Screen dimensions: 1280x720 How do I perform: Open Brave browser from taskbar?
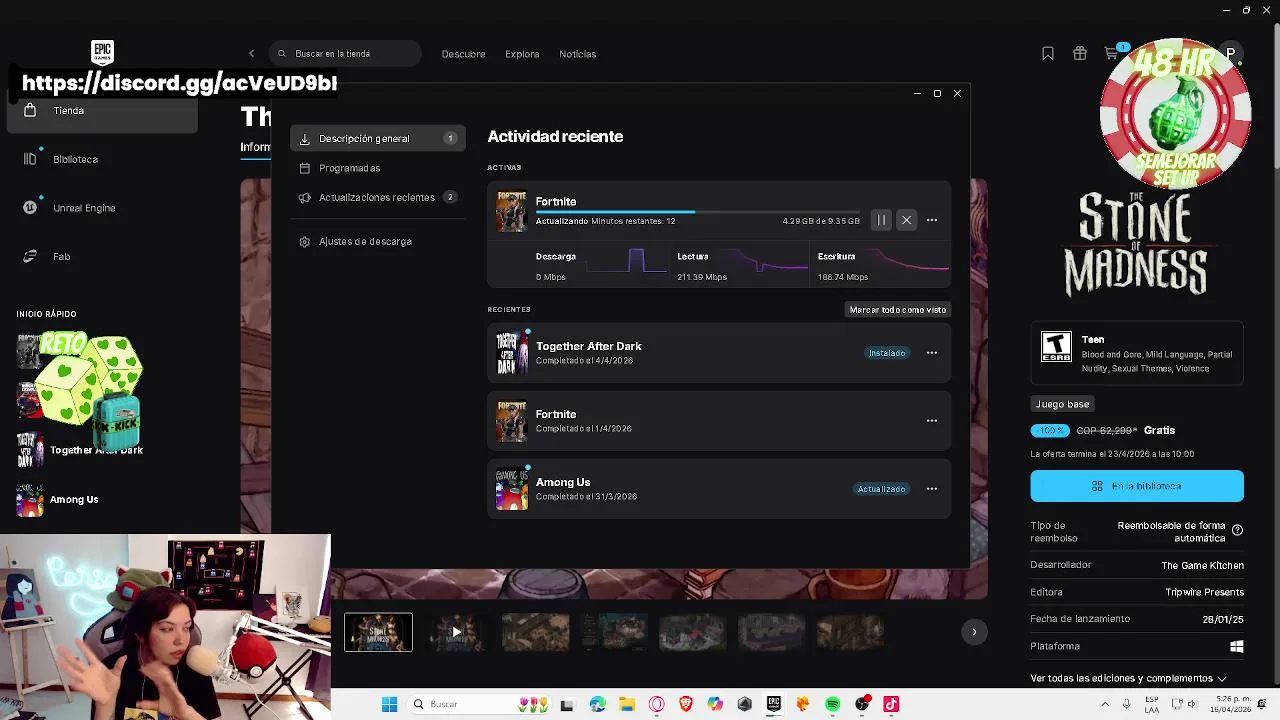[x=685, y=705]
